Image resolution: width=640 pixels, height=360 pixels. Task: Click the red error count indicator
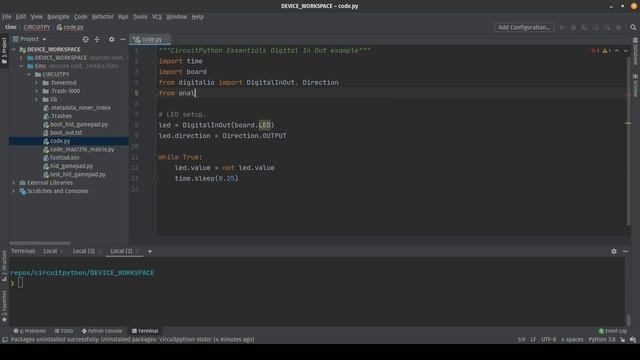click(595, 51)
